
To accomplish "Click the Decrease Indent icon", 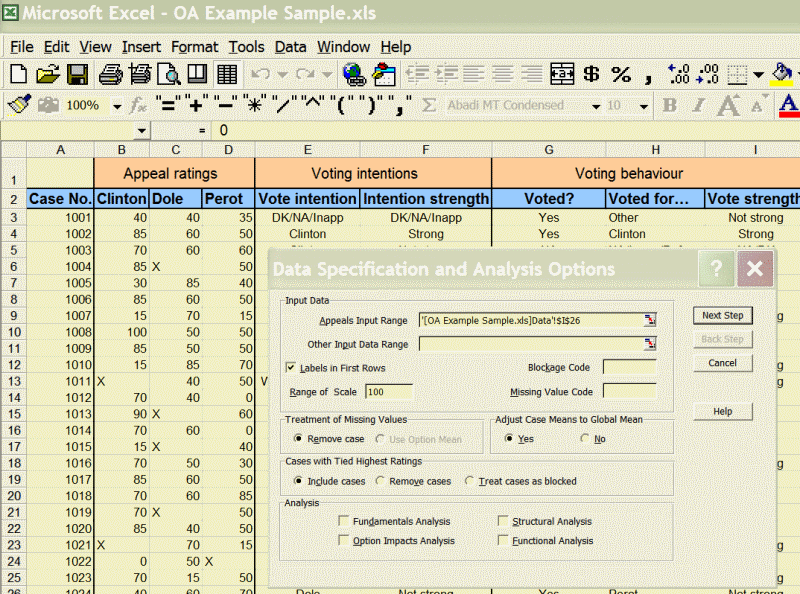I will point(417,75).
